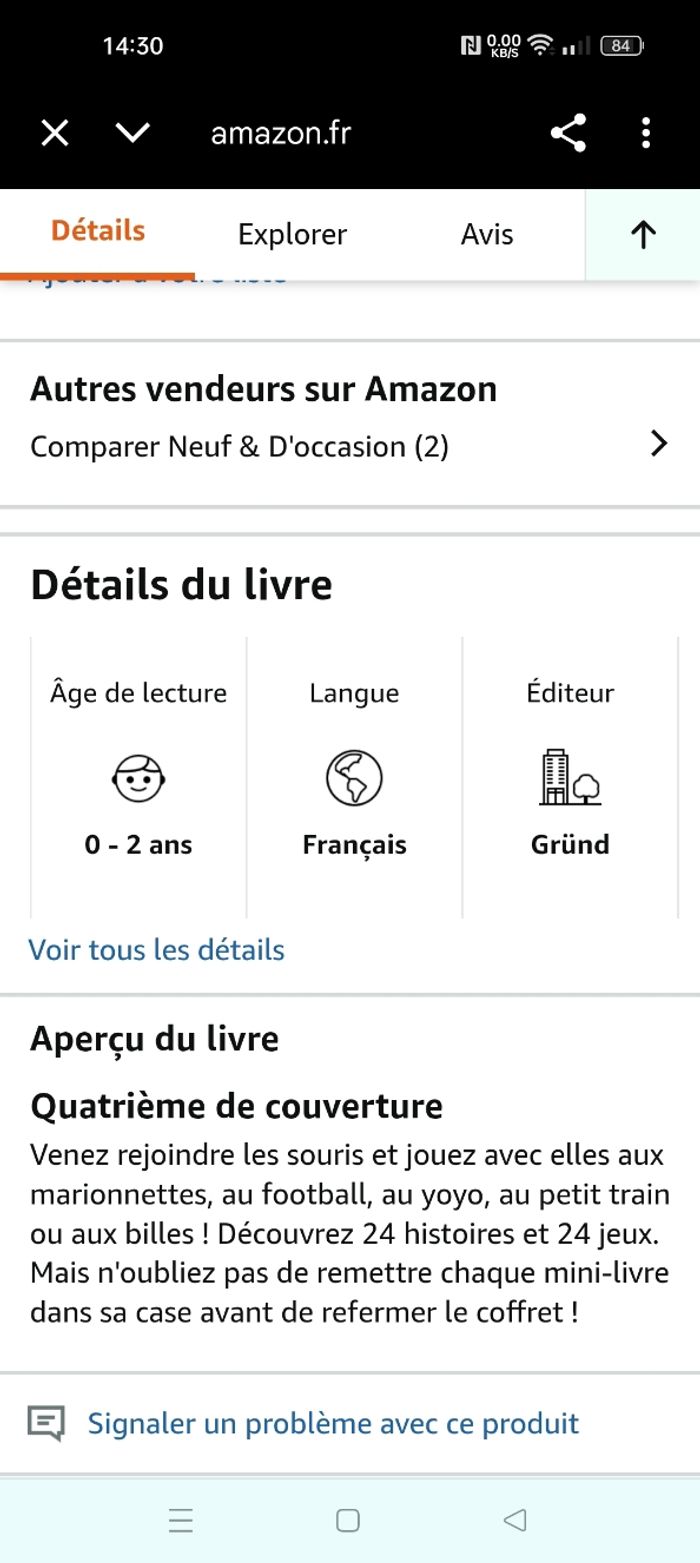700x1563 pixels.
Task: Open the Voir tous les détails link
Action: 157,950
